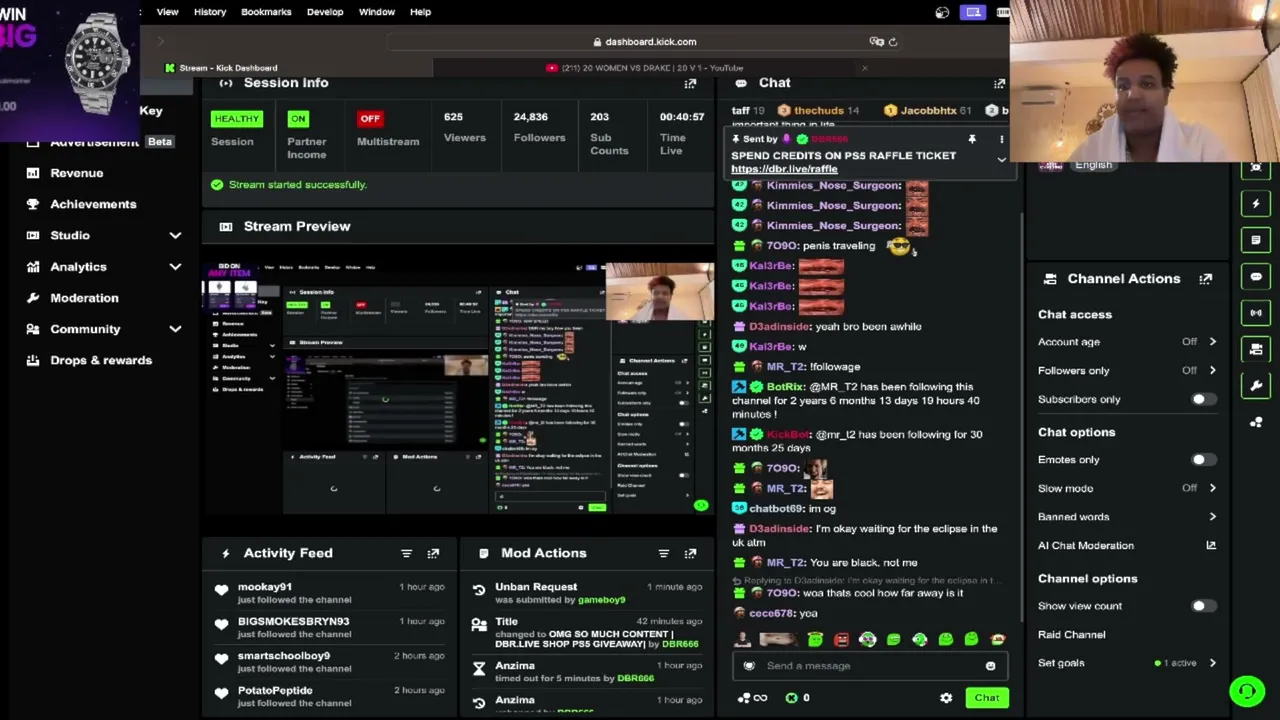Open Followers only setting chevron
Viewport: 1280px width, 720px height.
click(x=1212, y=371)
